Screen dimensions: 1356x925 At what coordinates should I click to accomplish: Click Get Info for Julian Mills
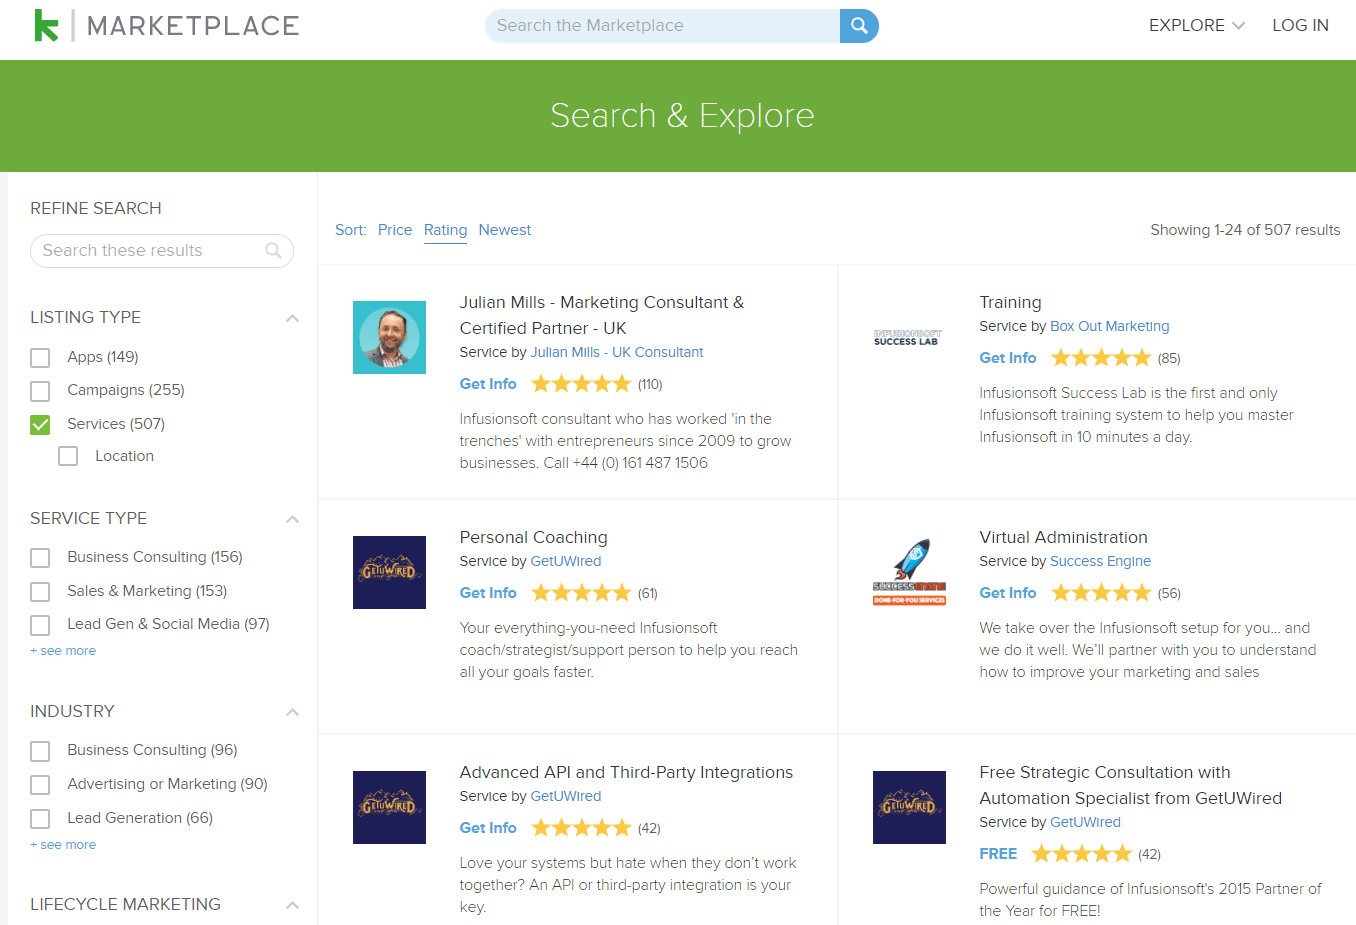tap(488, 384)
